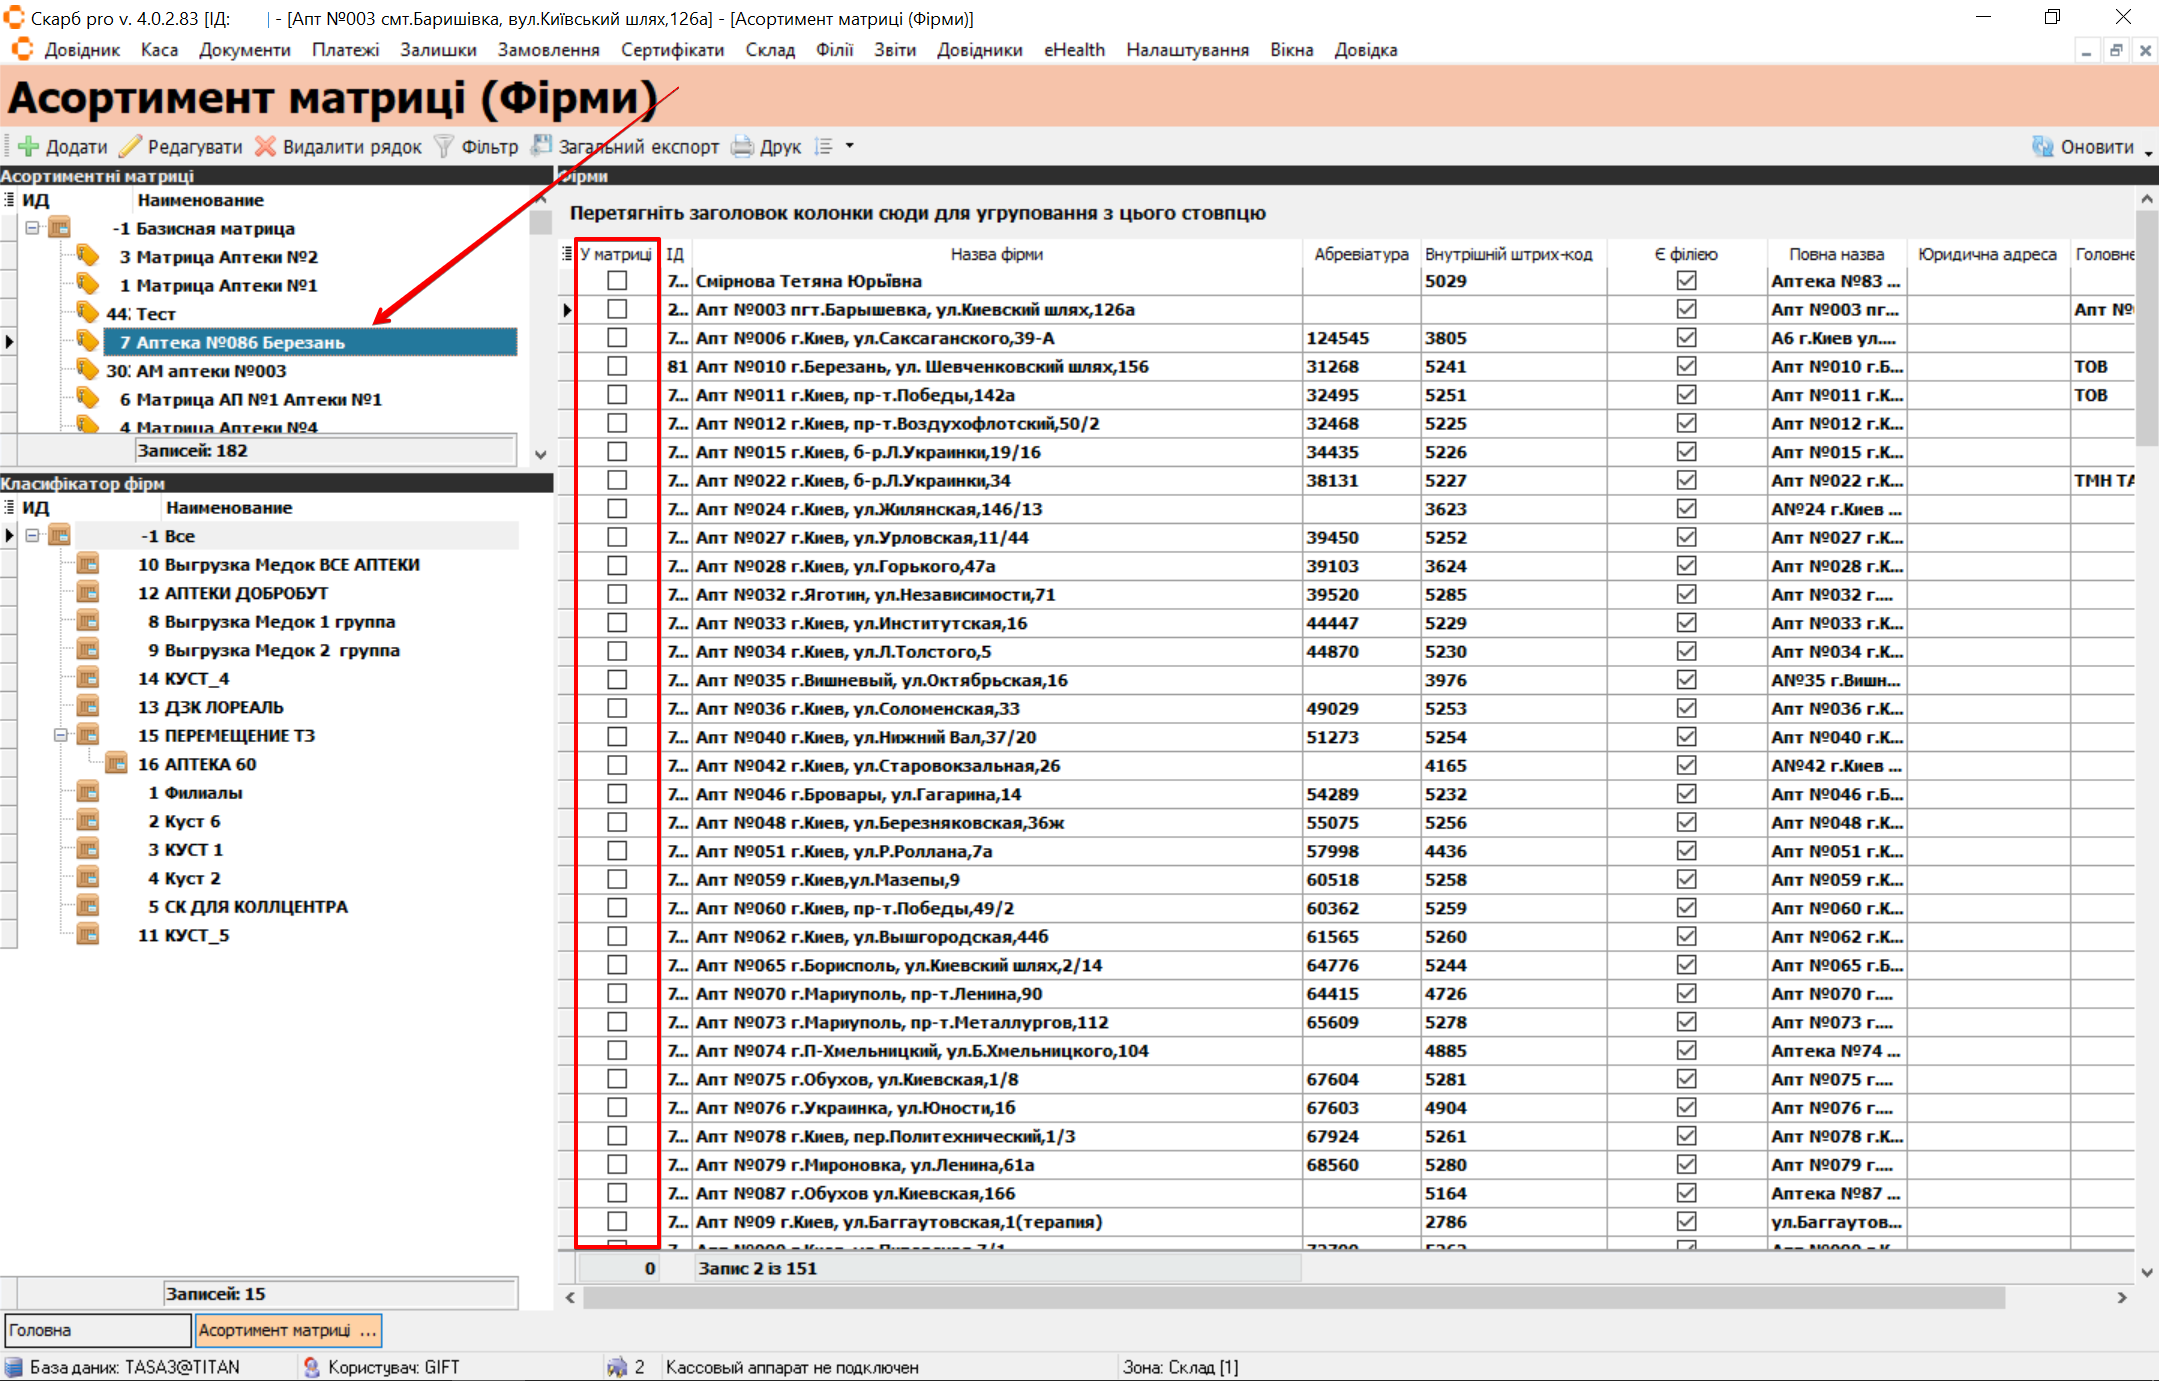
Task: Toggle 'Є філією' checkbox for Апт №010 row
Action: click(1686, 366)
